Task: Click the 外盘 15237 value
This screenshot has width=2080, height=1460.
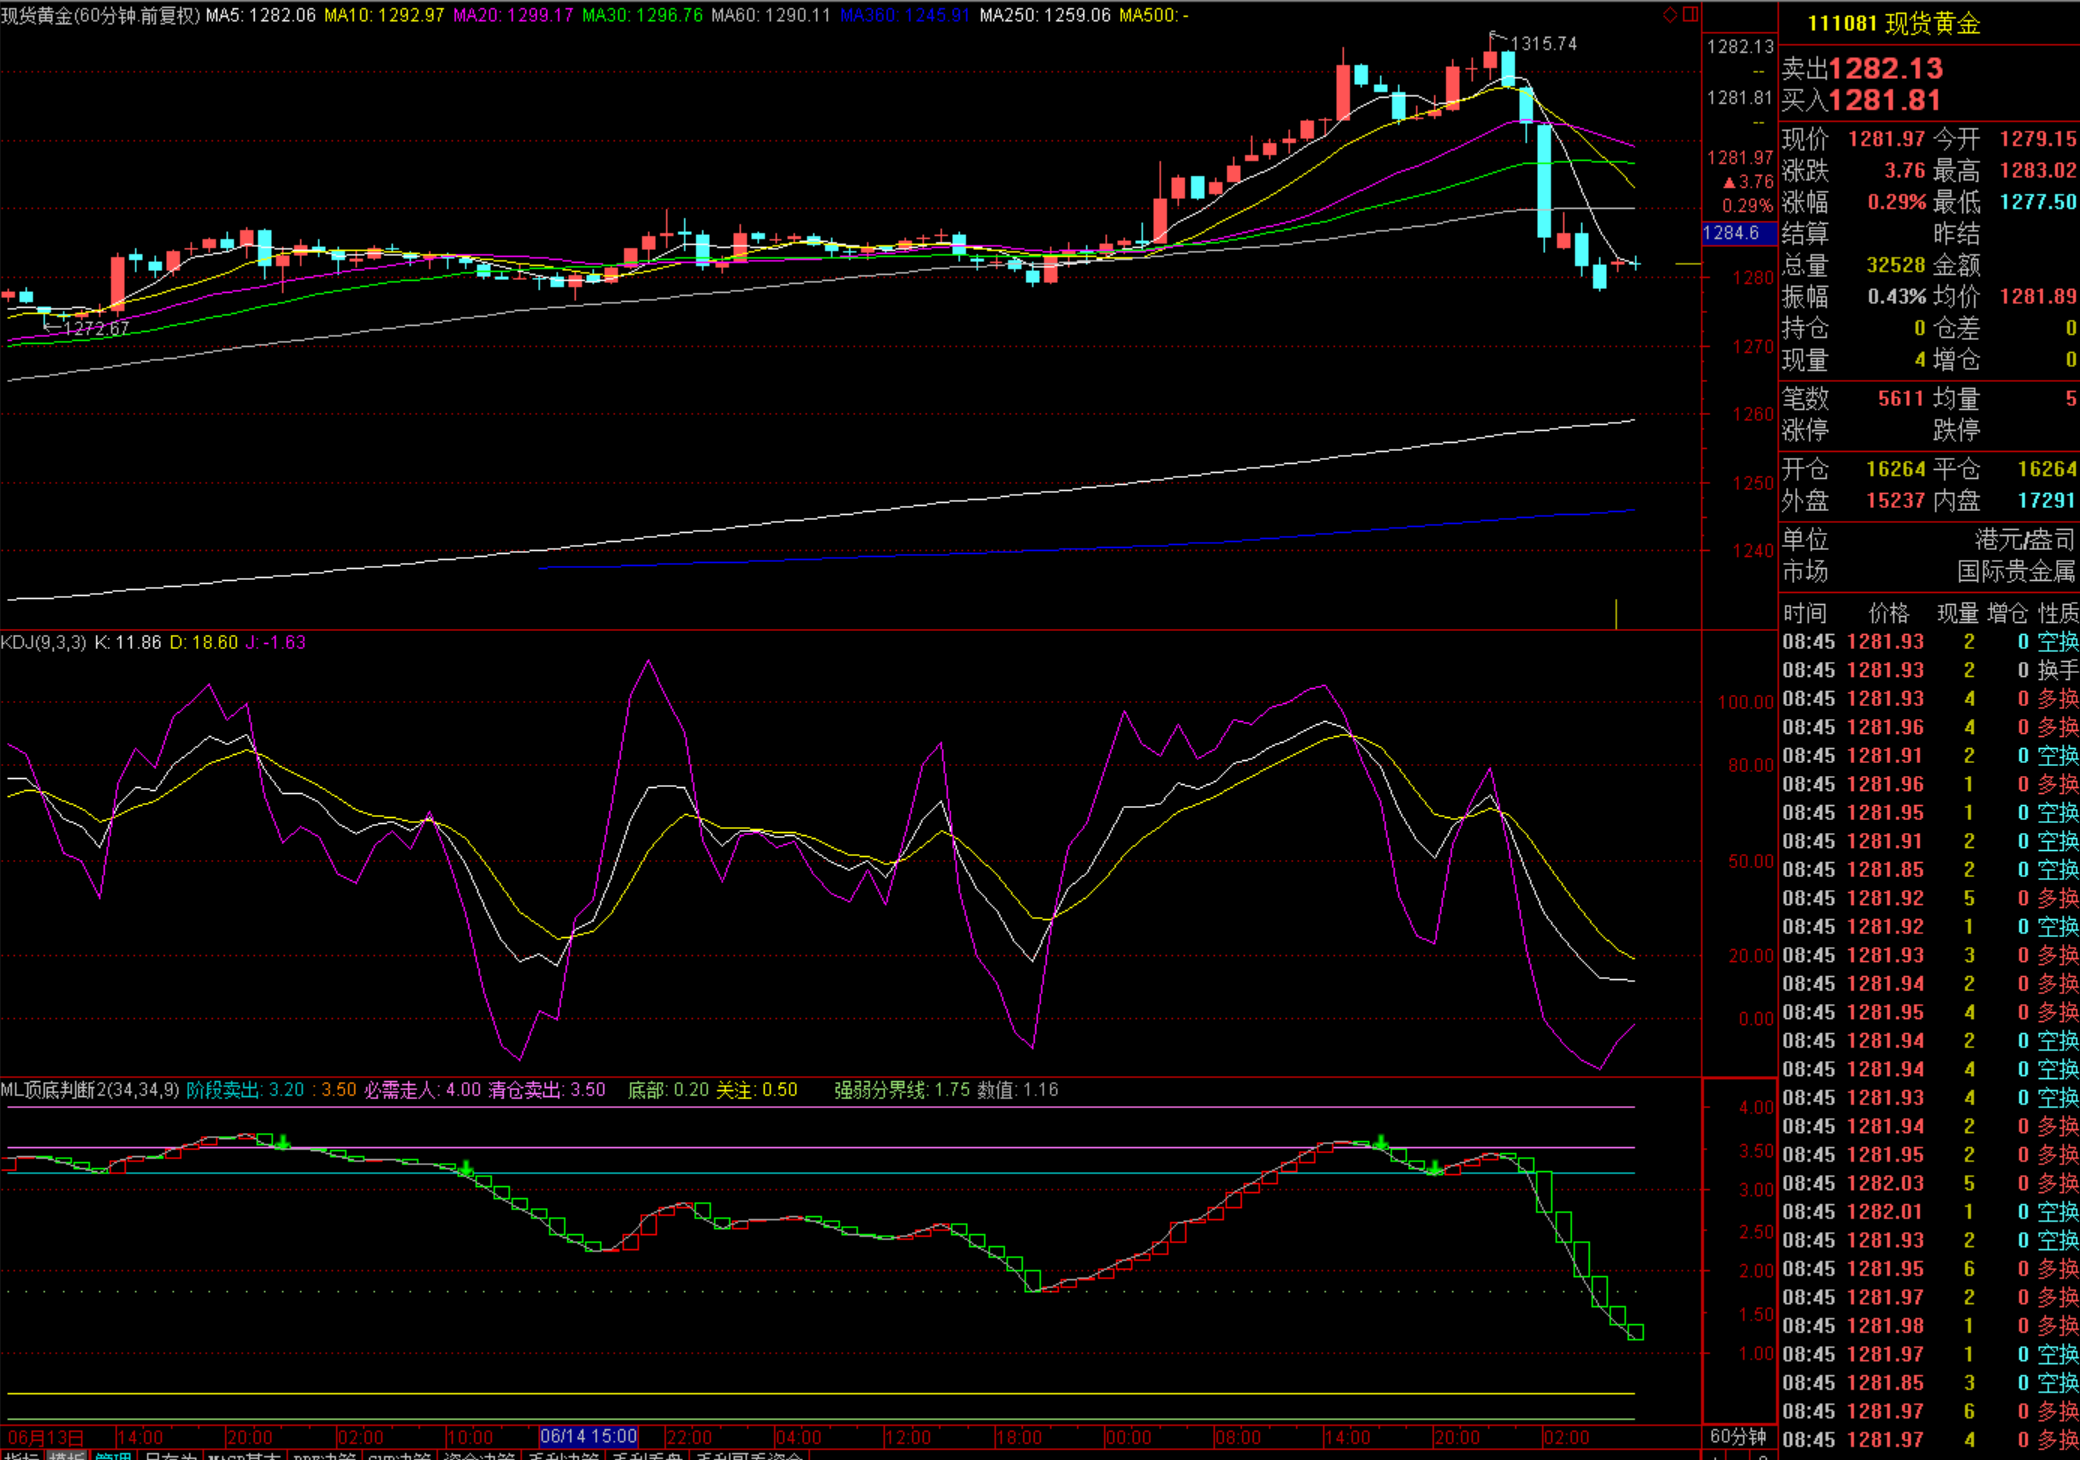Action: pos(1896,500)
